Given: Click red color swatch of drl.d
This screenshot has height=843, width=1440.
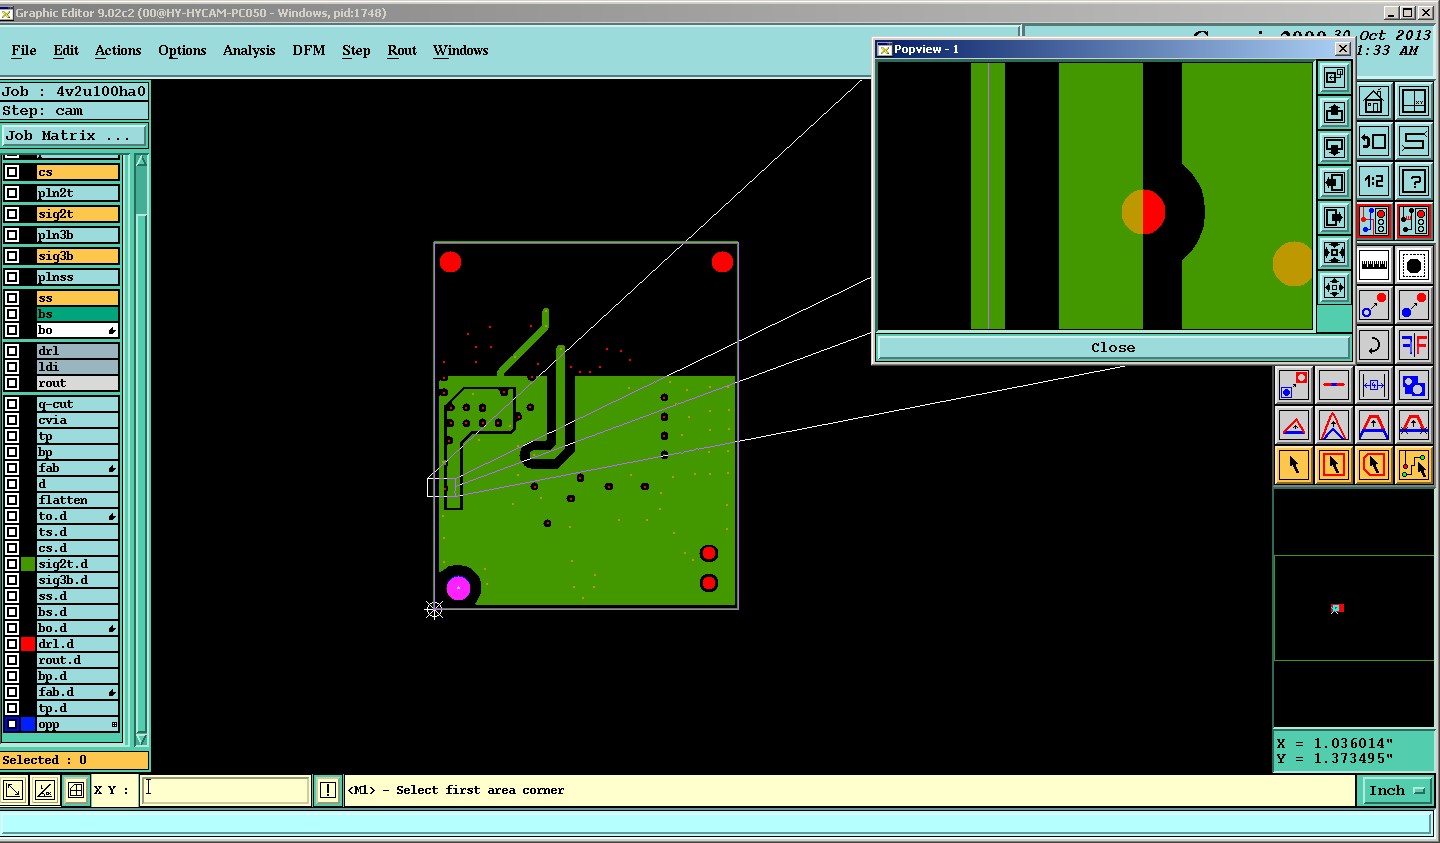Looking at the screenshot, I should pyautogui.click(x=28, y=644).
